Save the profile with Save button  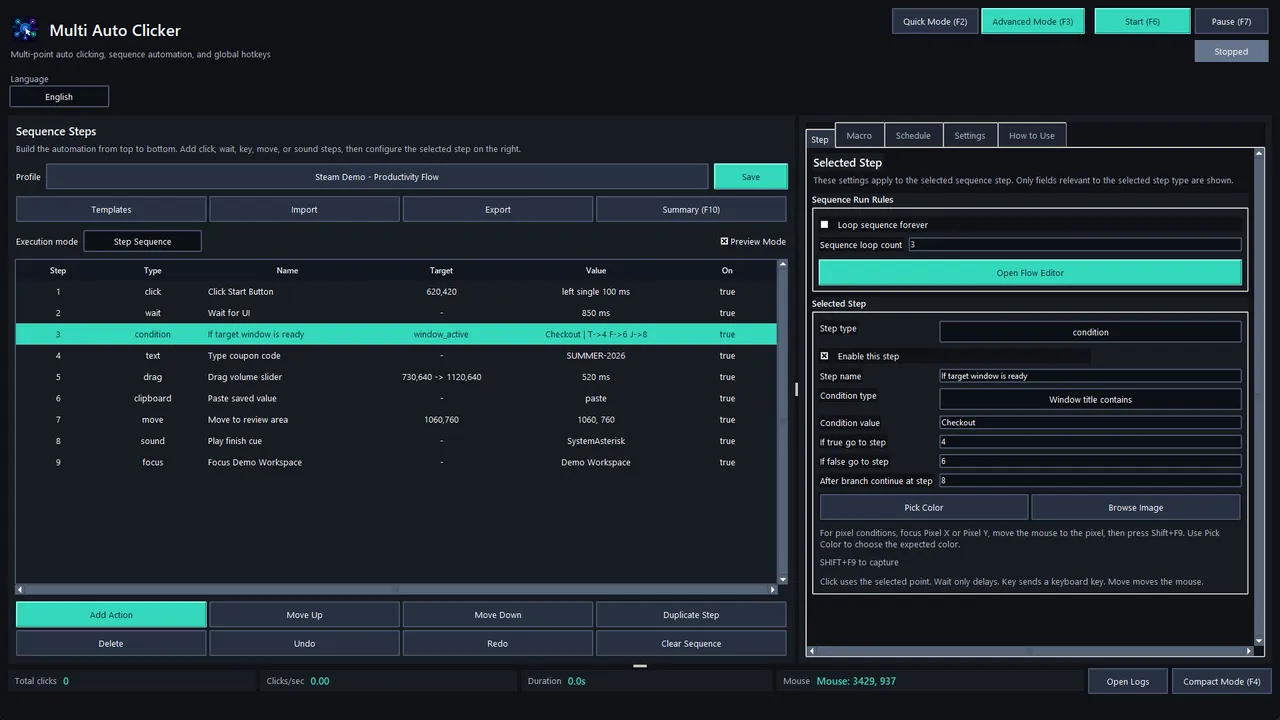pos(751,177)
